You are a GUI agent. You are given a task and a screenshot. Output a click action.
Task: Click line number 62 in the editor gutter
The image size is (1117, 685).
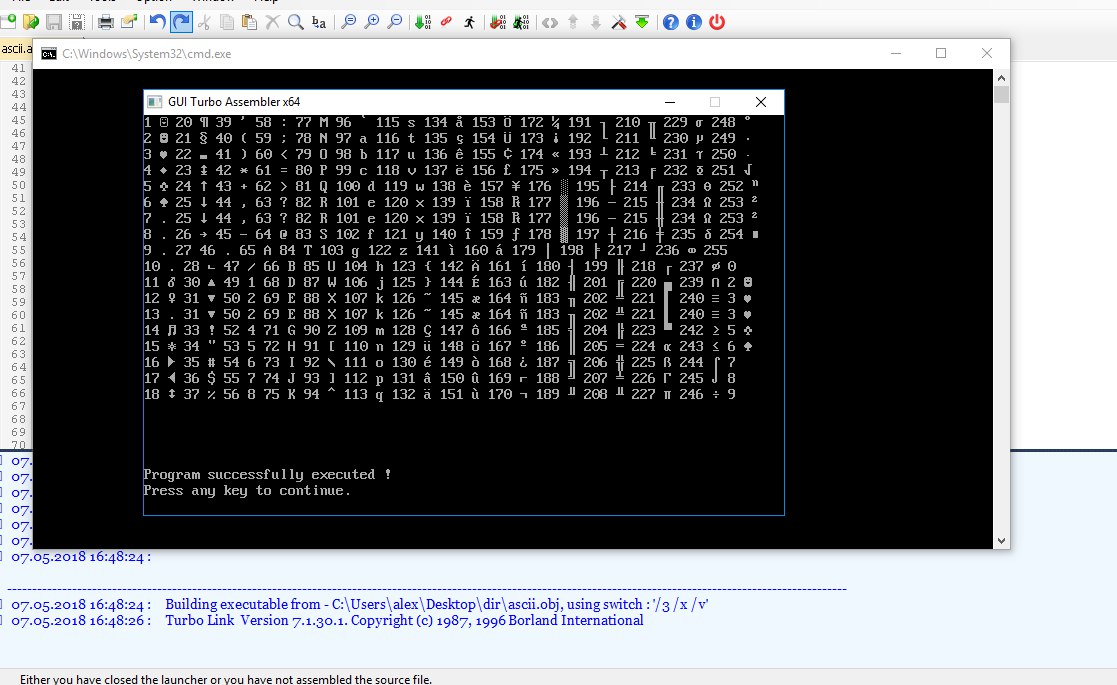19,341
